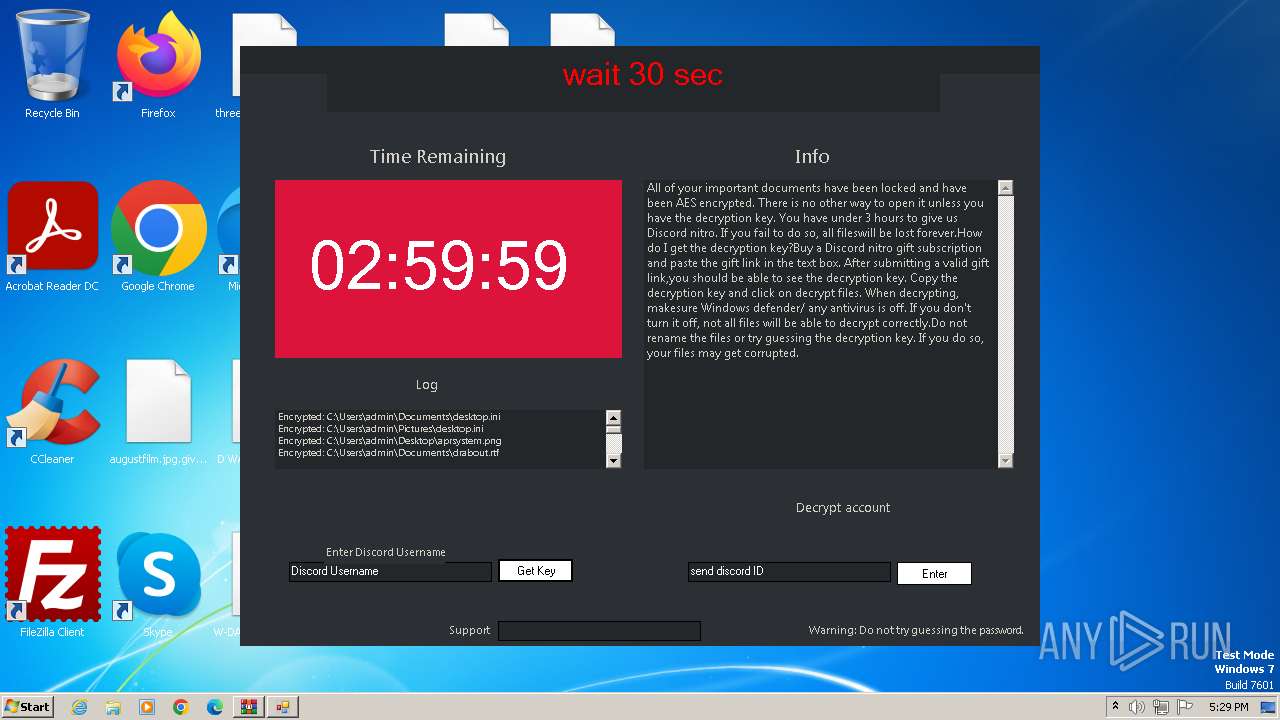Select log entry for Documents\desktop.ini
The image size is (1280, 720).
389,417
